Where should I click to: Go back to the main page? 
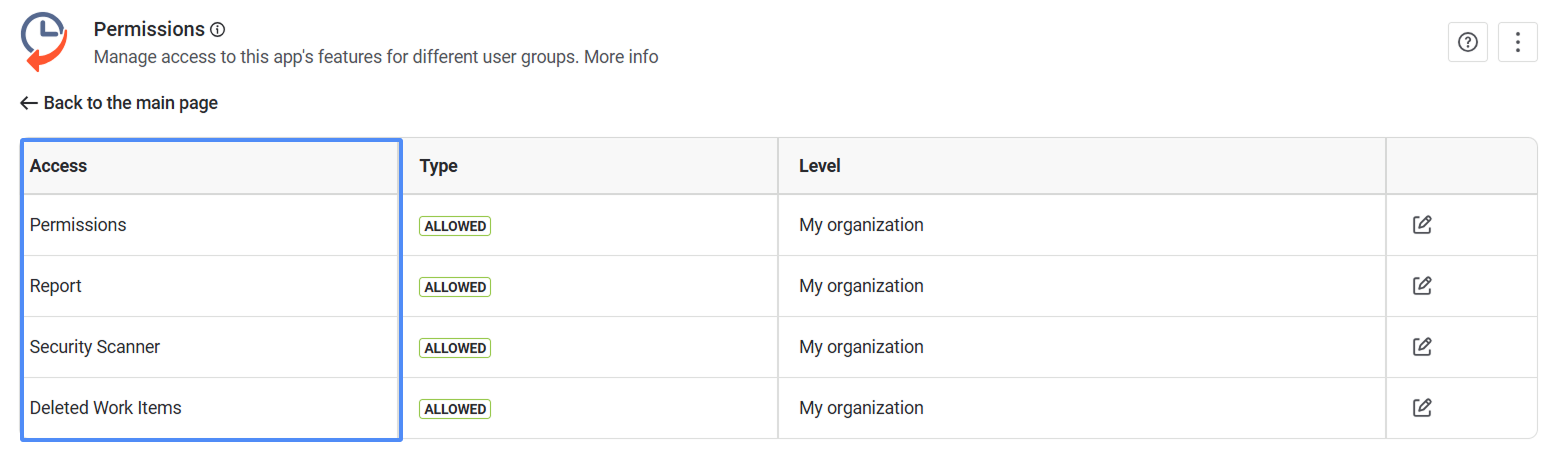130,103
